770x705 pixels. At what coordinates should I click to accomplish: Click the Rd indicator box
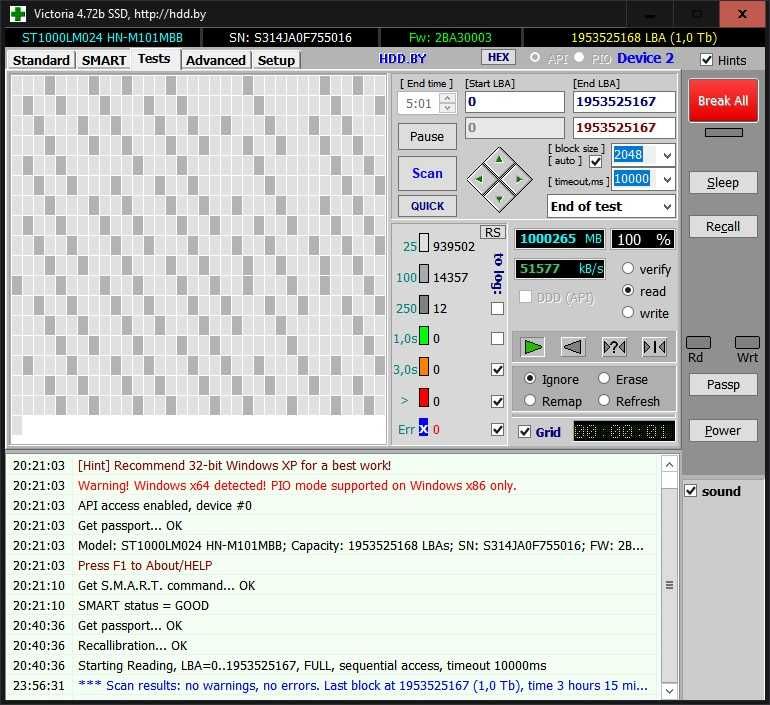[698, 342]
